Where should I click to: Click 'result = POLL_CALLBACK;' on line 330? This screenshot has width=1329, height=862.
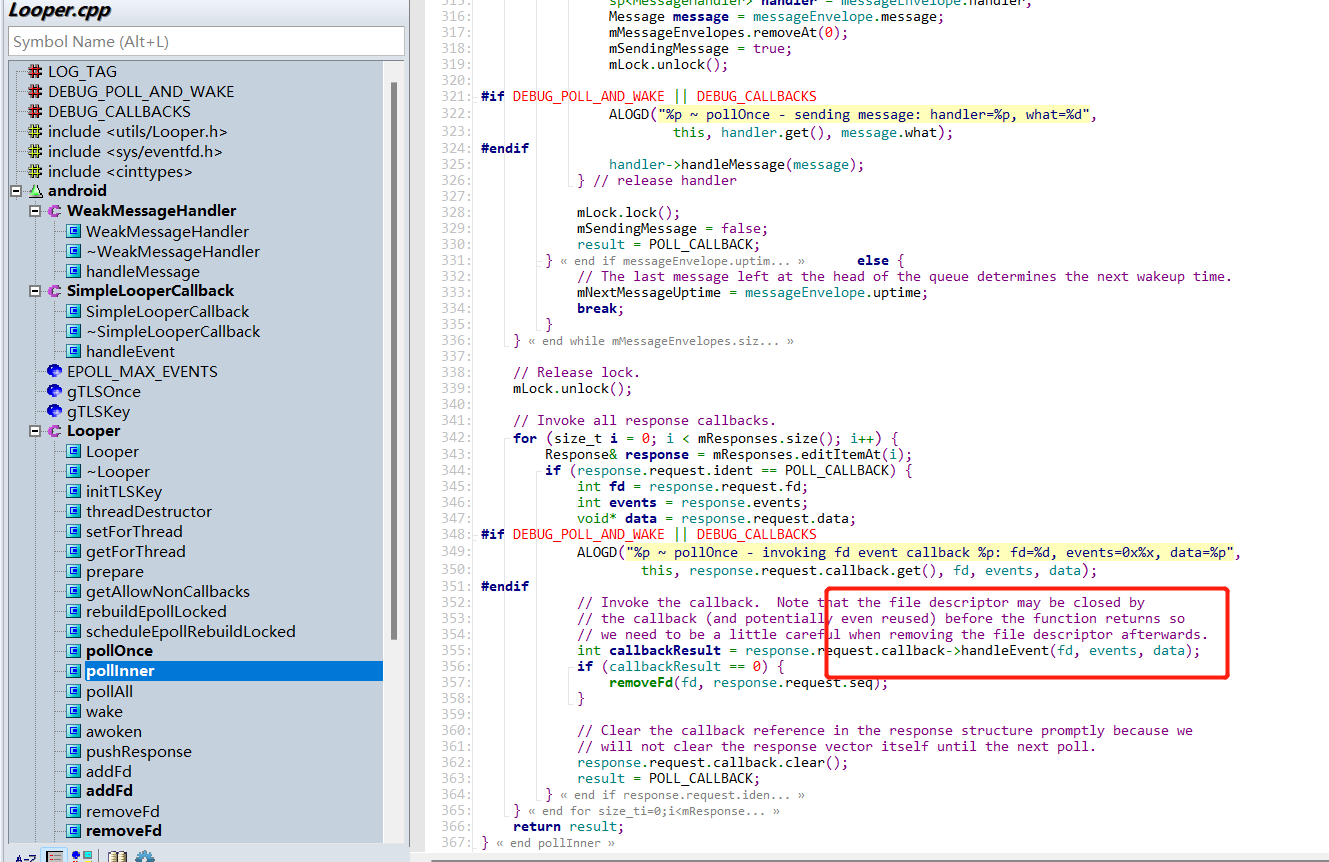coord(668,245)
